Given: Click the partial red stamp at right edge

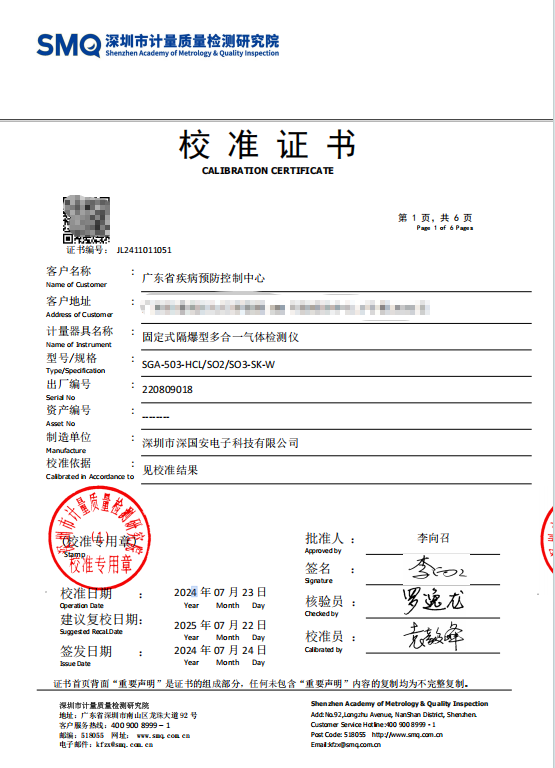Looking at the screenshot, I should 547,539.
